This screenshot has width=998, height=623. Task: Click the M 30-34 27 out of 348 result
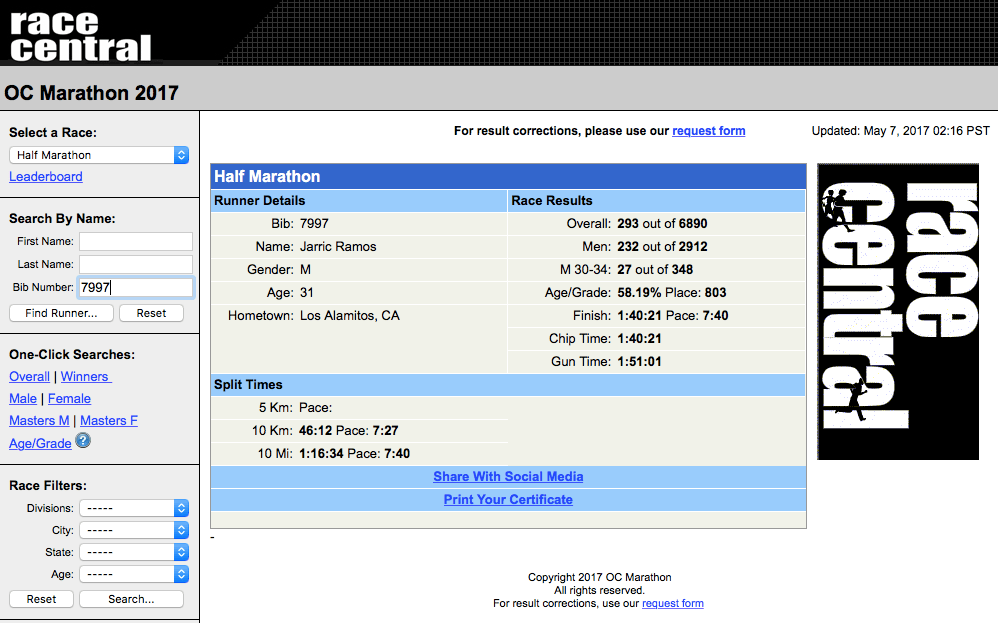tap(655, 270)
